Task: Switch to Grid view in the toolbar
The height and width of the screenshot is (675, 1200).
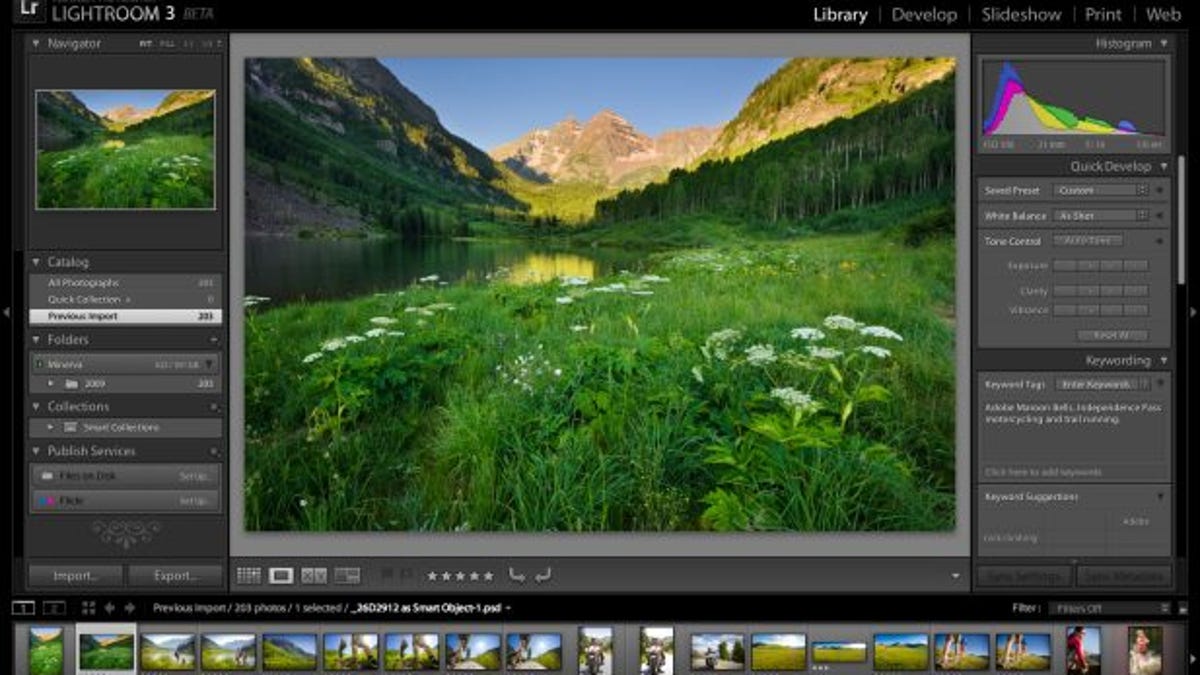Action: 247,574
